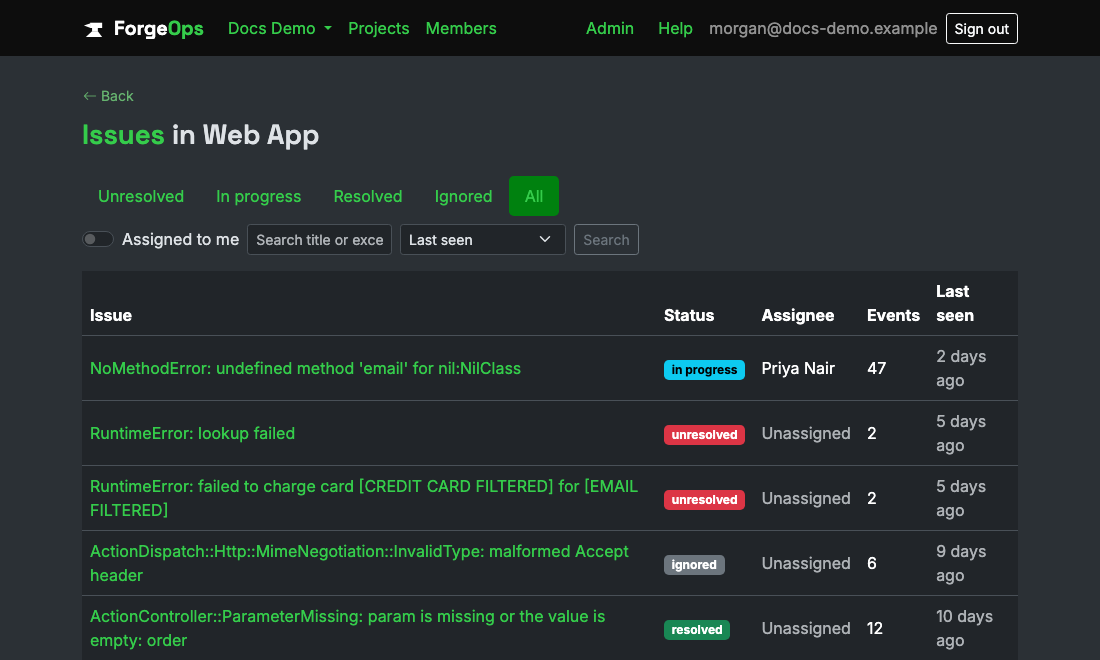Image resolution: width=1100 pixels, height=660 pixels.
Task: Toggle the Assigned to me switch
Action: pyautogui.click(x=98, y=239)
